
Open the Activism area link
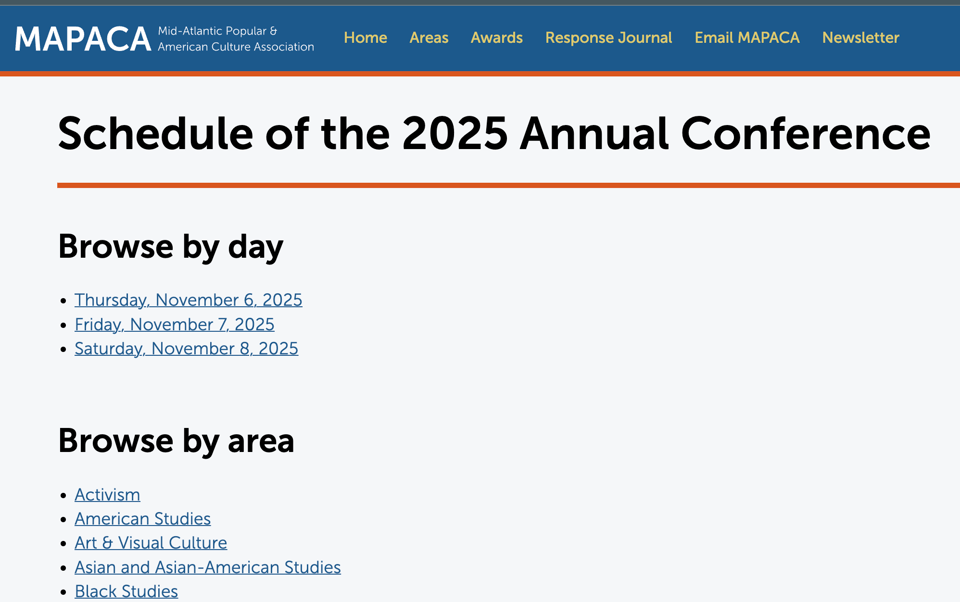tap(107, 495)
